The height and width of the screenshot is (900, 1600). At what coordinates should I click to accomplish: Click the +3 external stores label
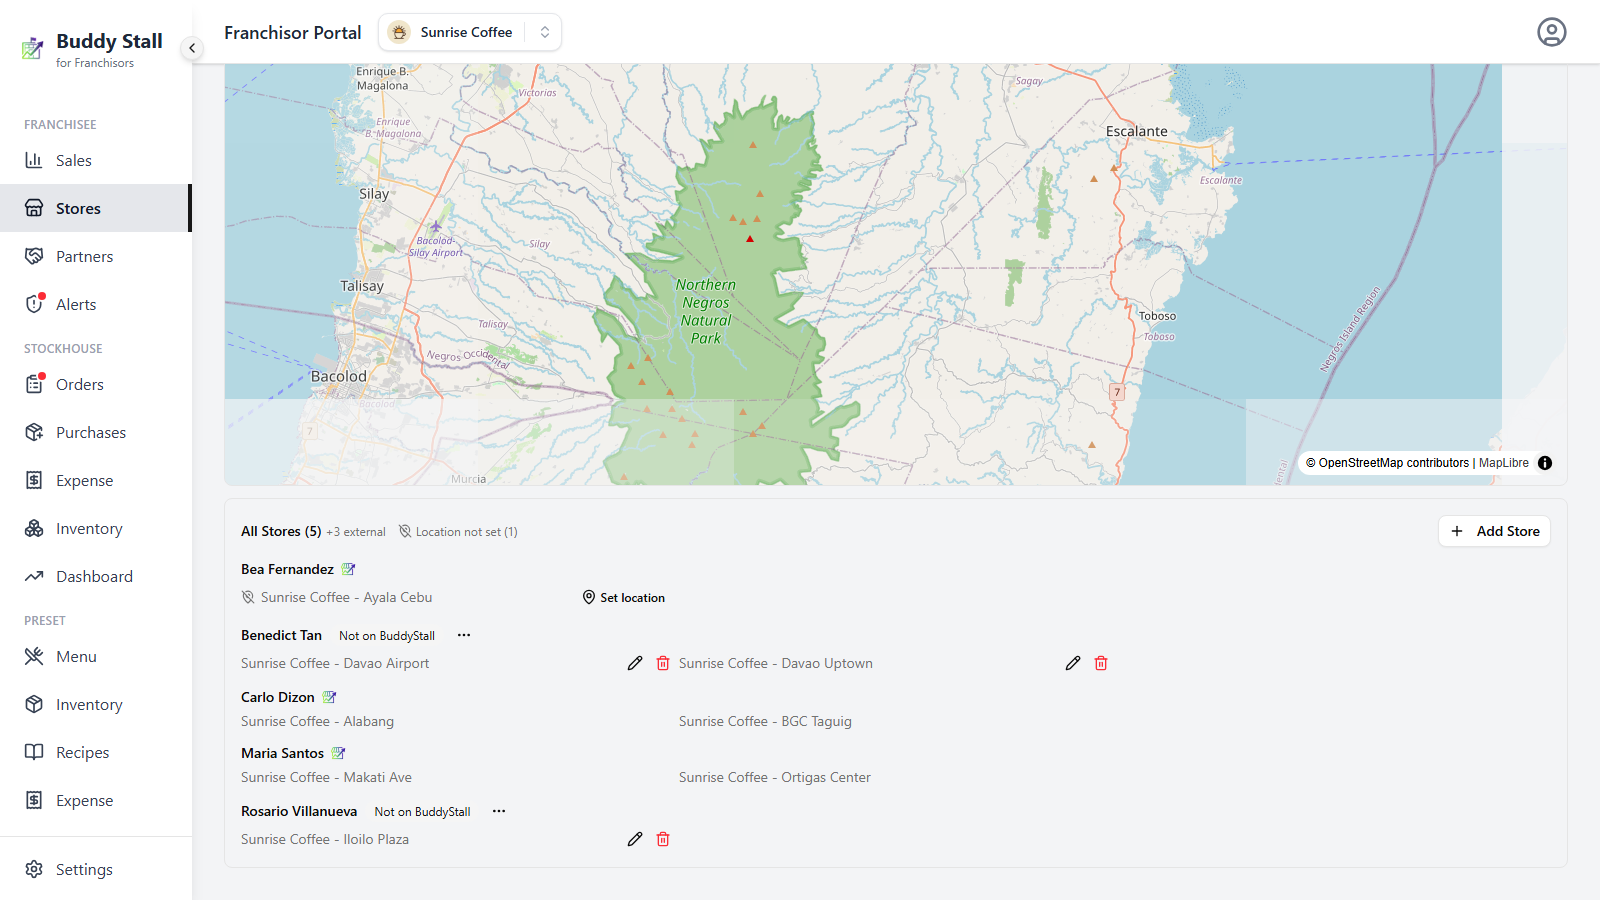pos(356,532)
